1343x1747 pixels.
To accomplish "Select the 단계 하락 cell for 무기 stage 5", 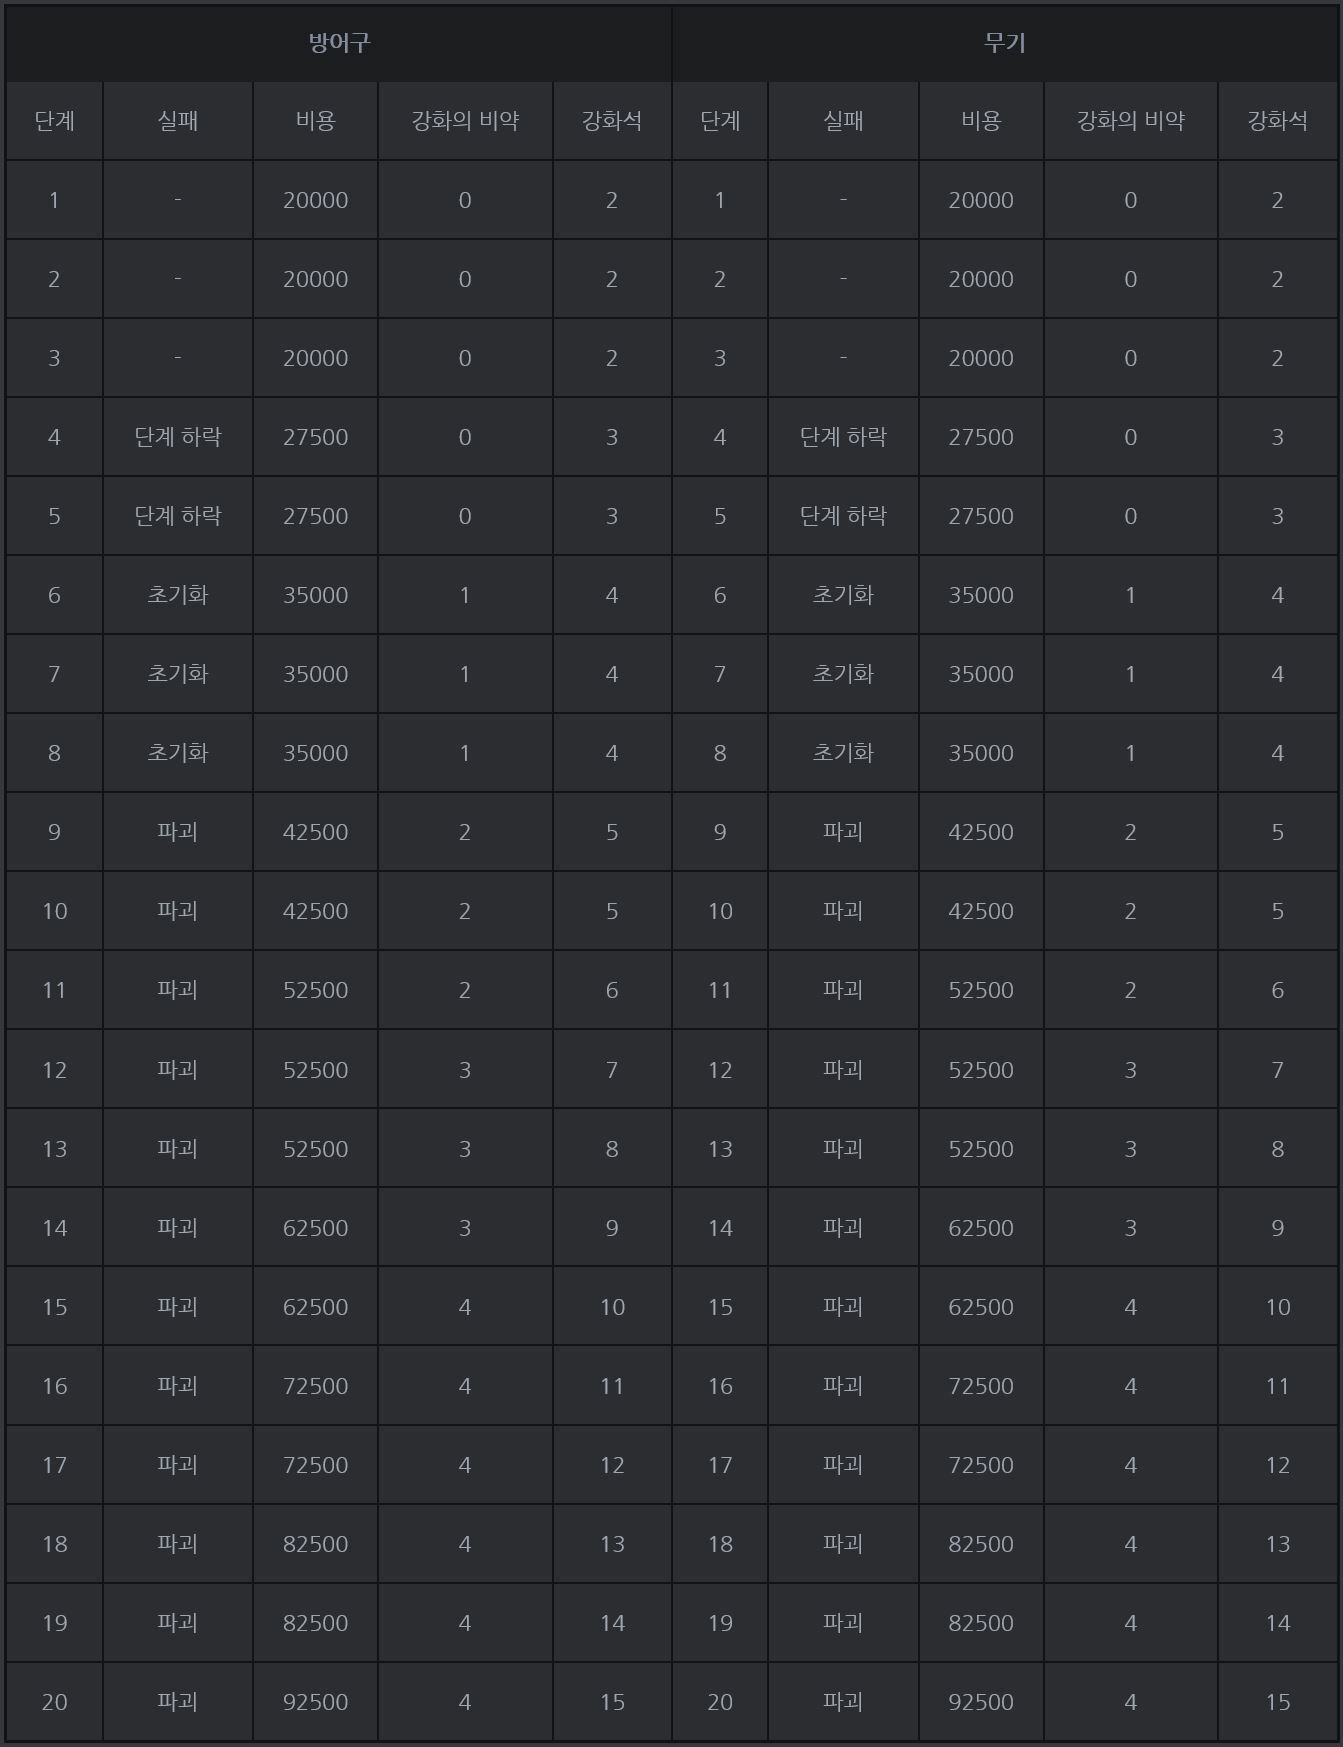I will (843, 516).
